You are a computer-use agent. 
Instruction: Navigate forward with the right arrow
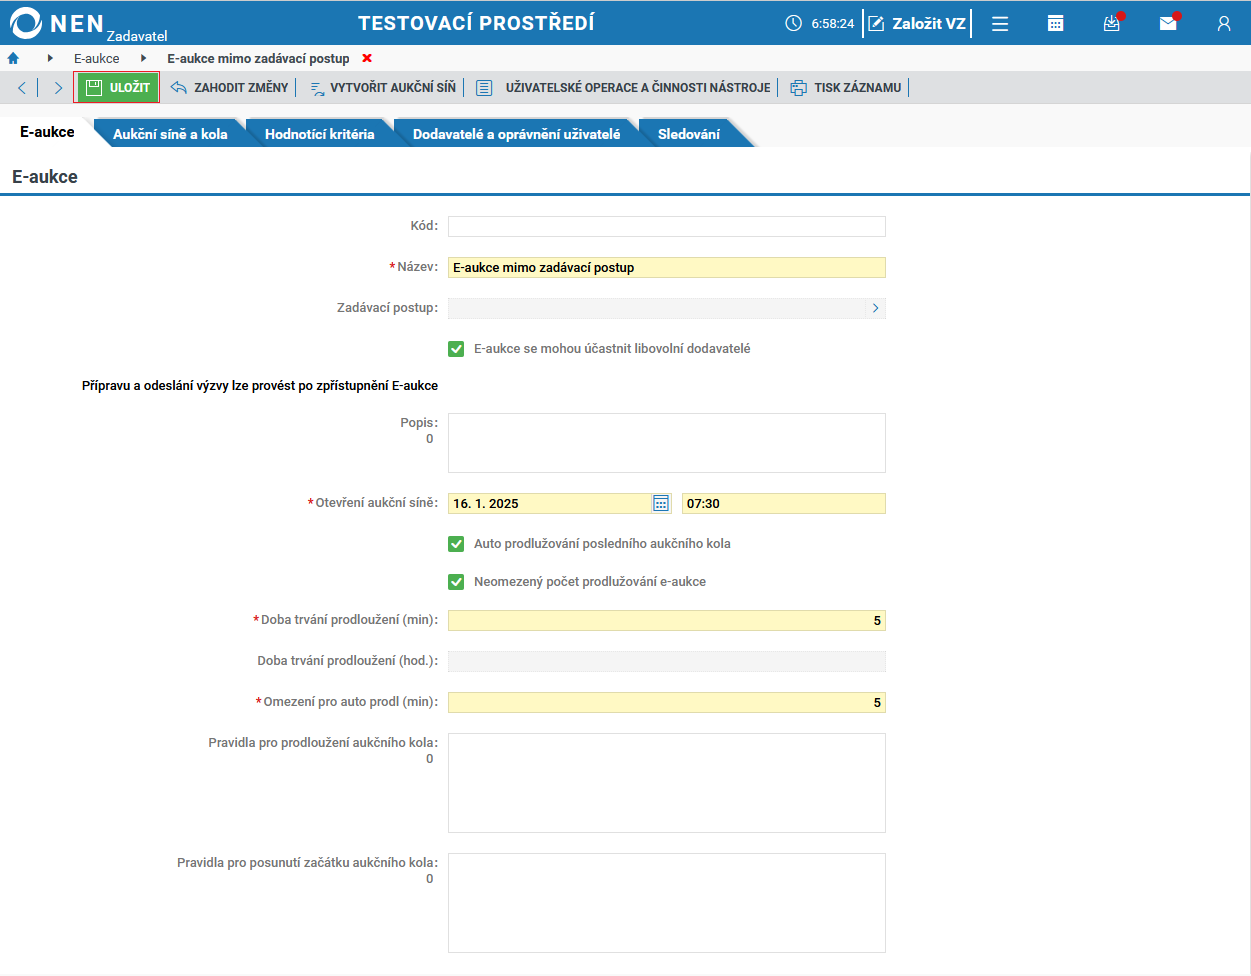click(58, 88)
